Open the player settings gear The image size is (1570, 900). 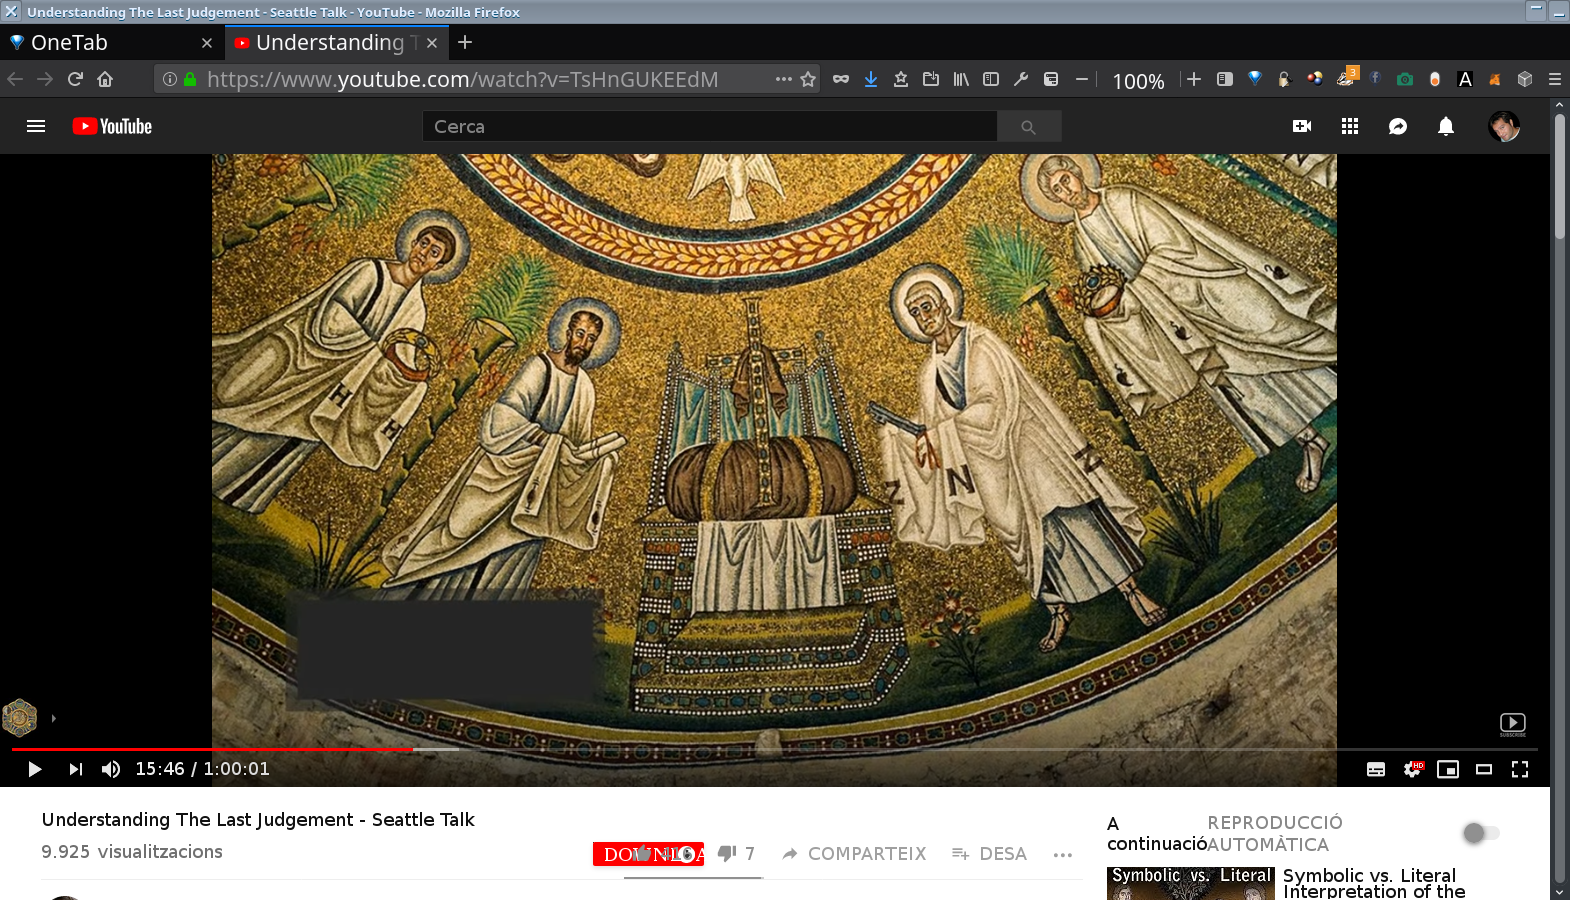click(1412, 769)
